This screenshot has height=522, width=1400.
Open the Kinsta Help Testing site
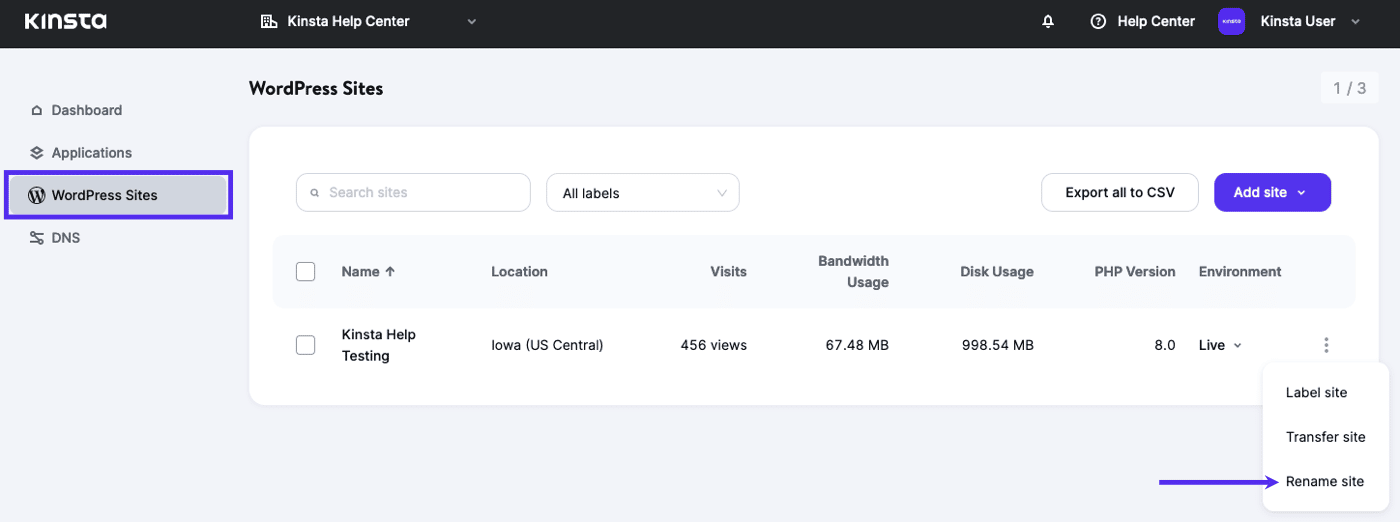coord(379,345)
